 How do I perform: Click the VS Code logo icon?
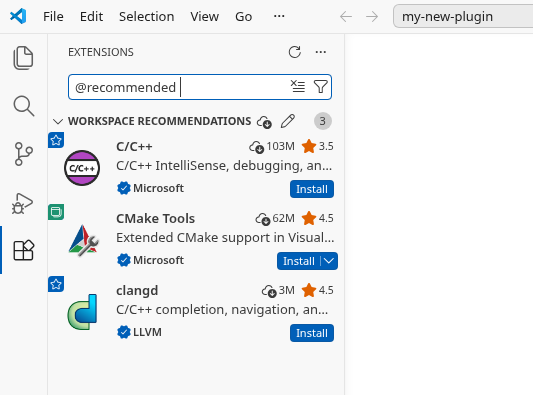pyautogui.click(x=18, y=16)
